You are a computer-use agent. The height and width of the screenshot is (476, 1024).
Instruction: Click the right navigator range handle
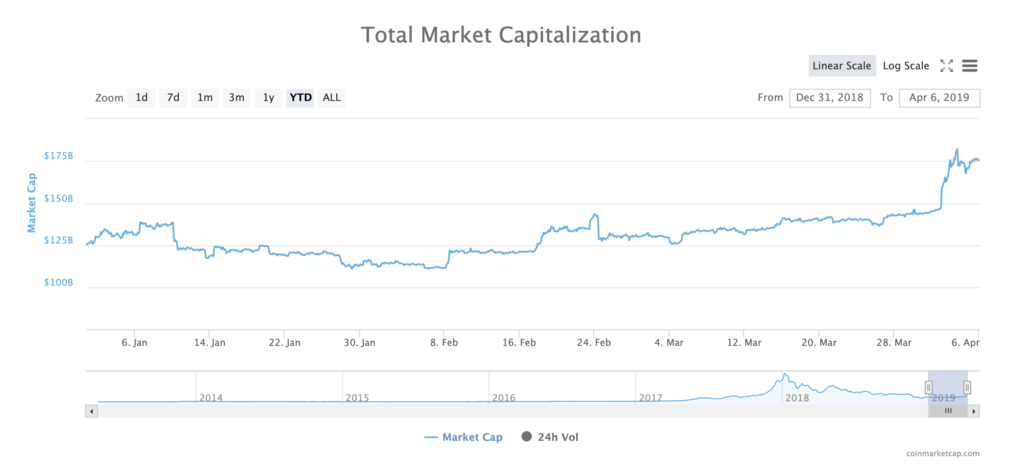[967, 387]
